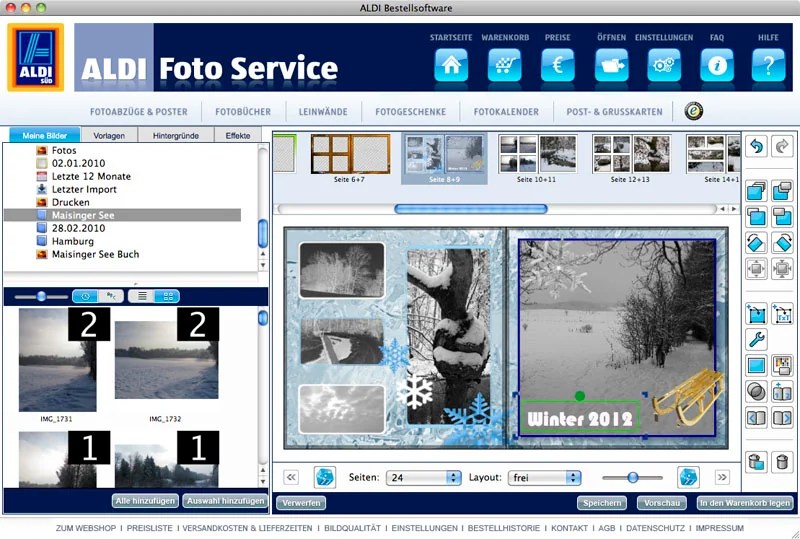Switch image browser to grid view
This screenshot has width=800, height=539.
[167, 296]
